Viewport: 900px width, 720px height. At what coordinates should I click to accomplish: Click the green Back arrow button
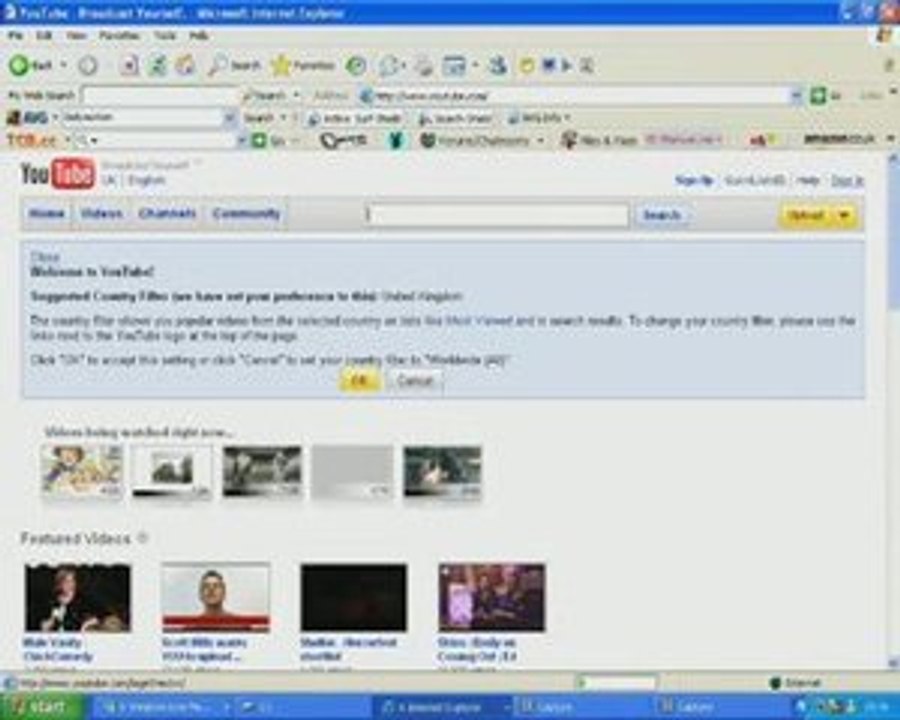tap(19, 65)
